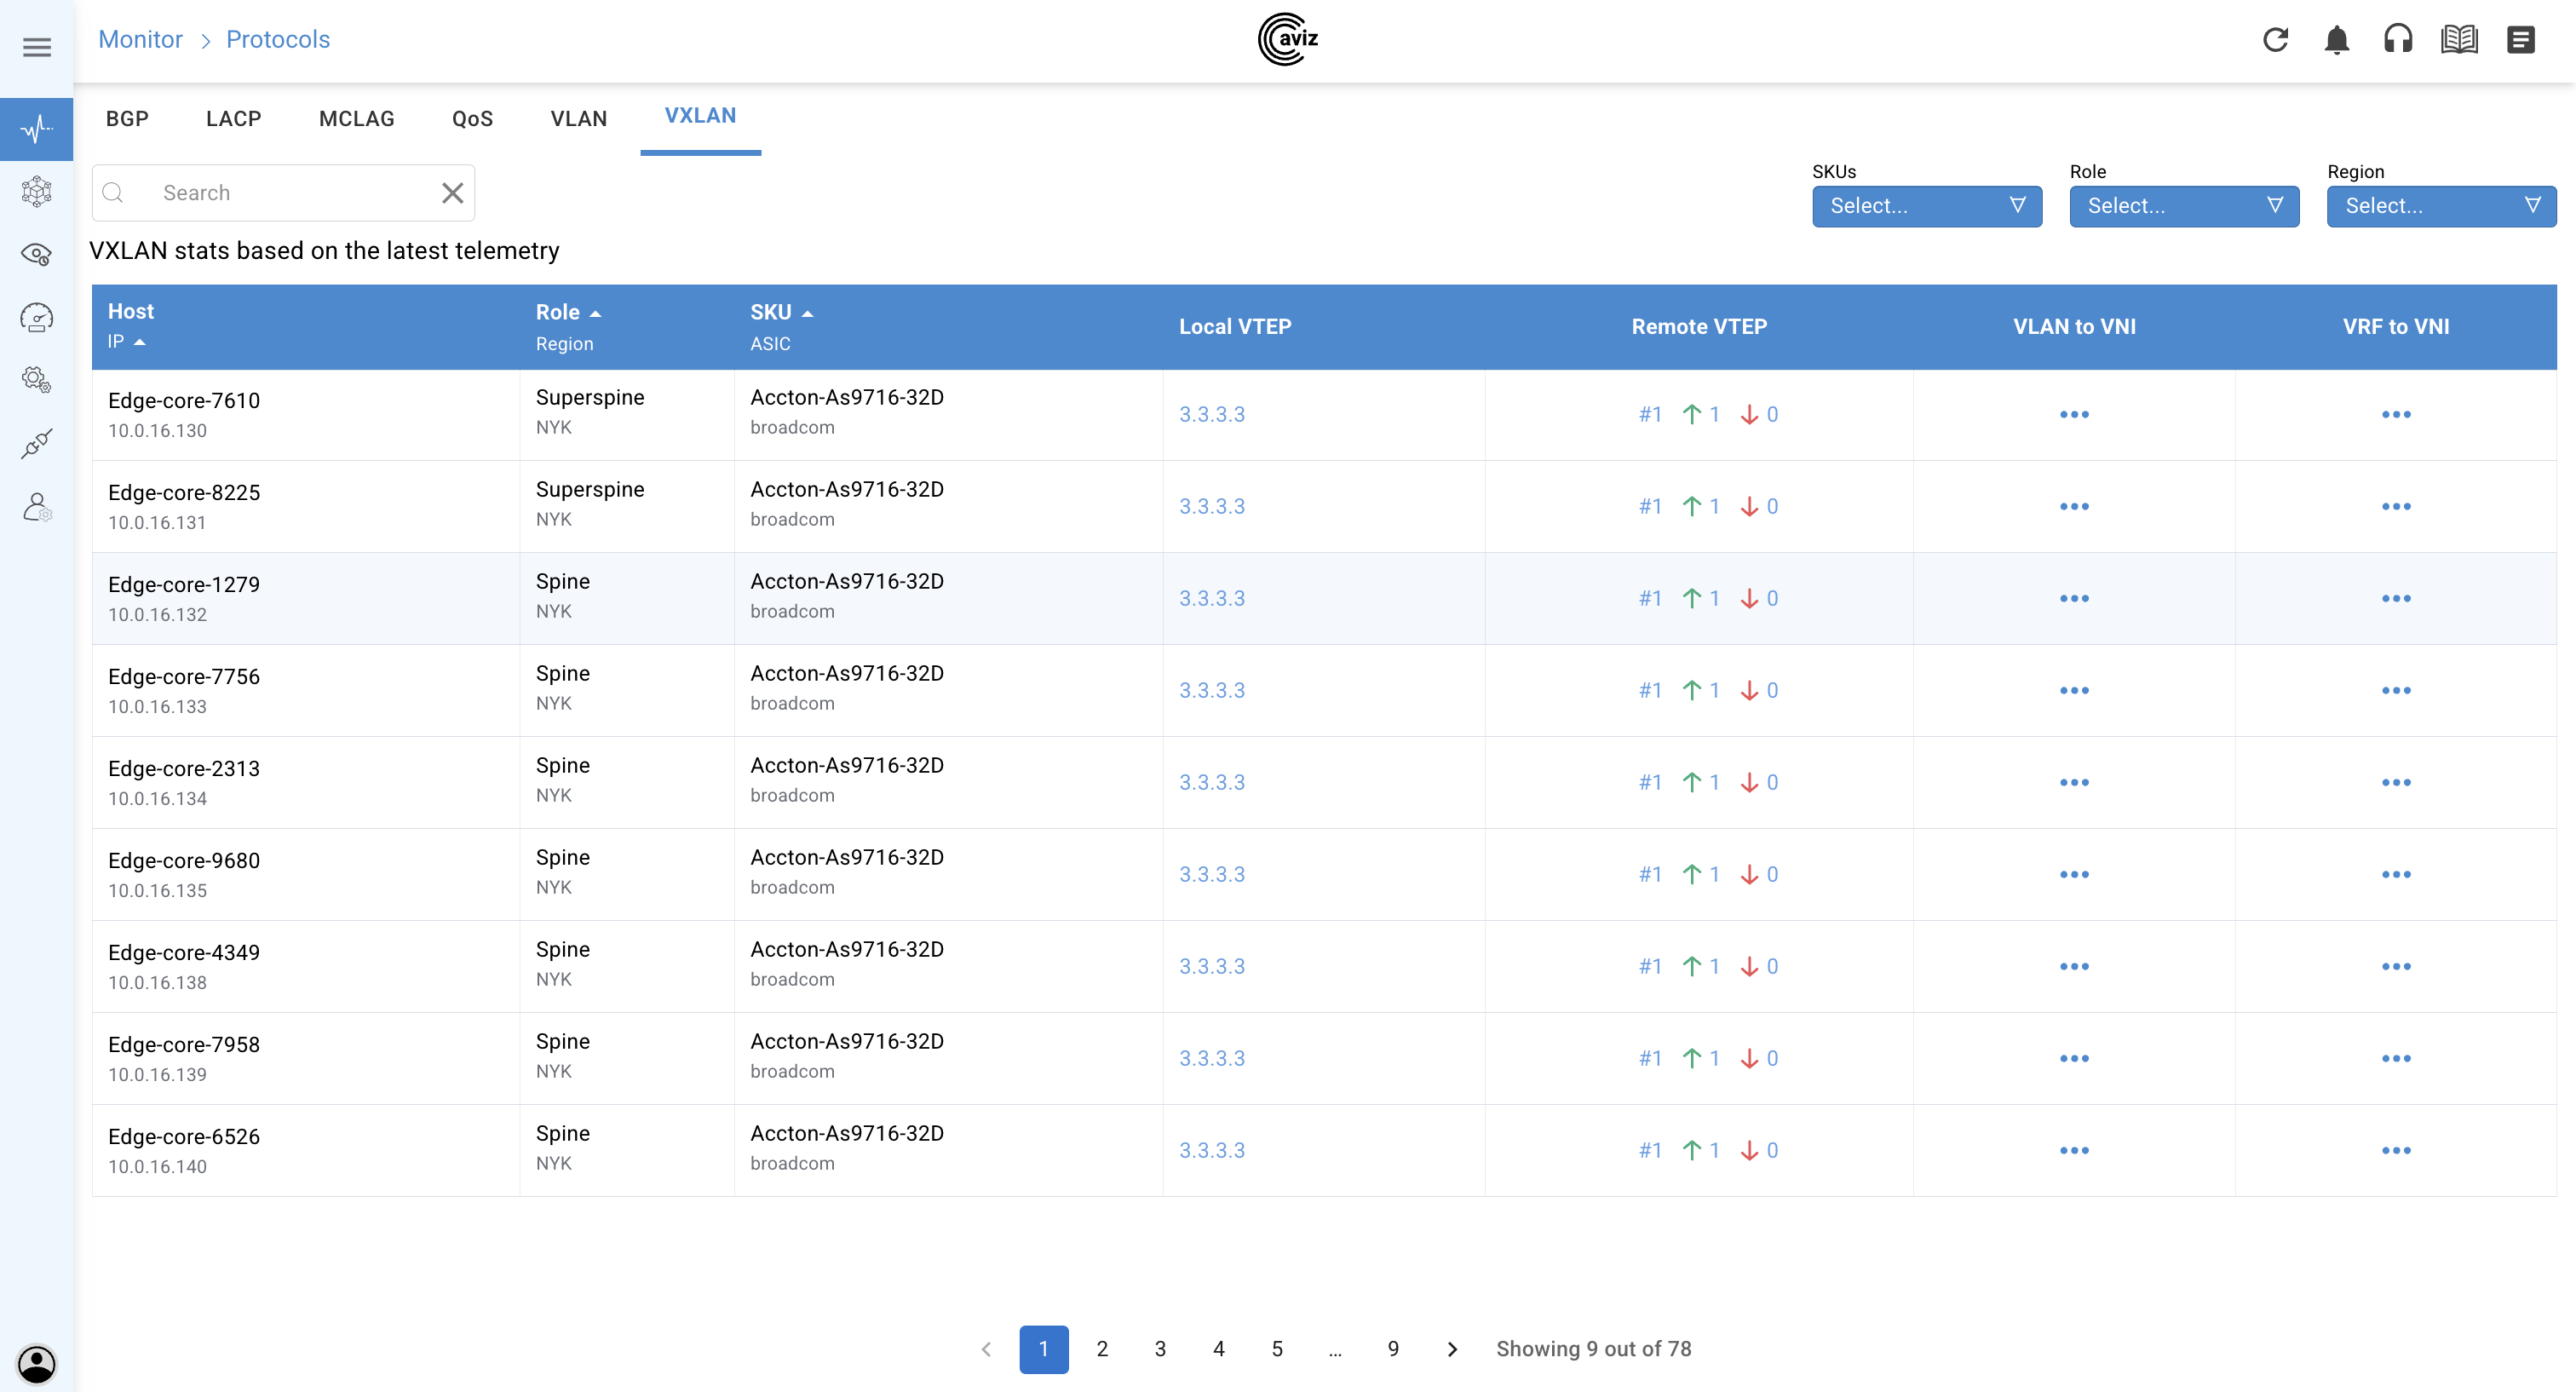Image resolution: width=2576 pixels, height=1392 pixels.
Task: Open the plug connector sidebar icon
Action: pos(37,443)
